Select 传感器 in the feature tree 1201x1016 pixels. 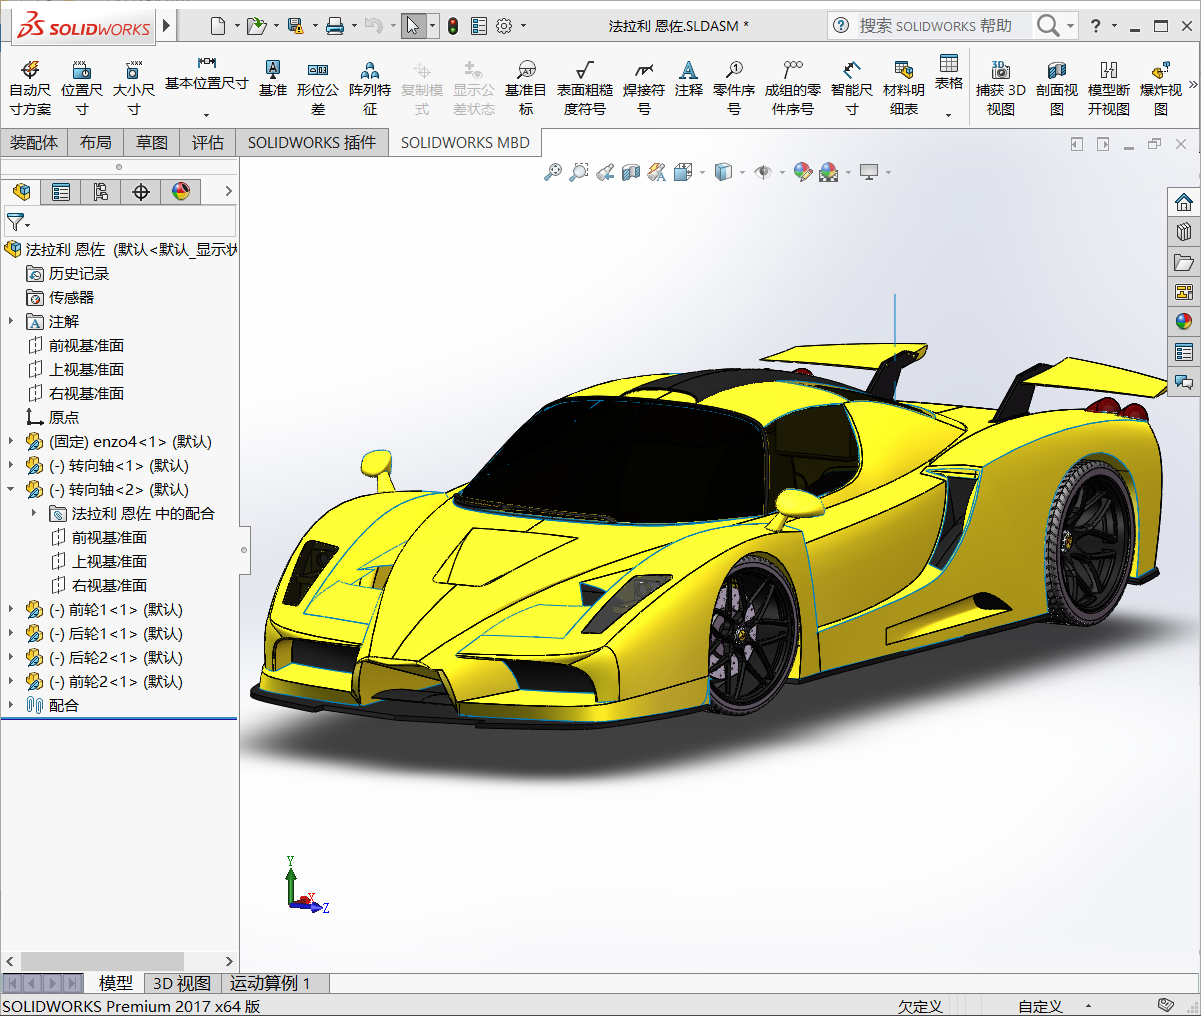[71, 297]
